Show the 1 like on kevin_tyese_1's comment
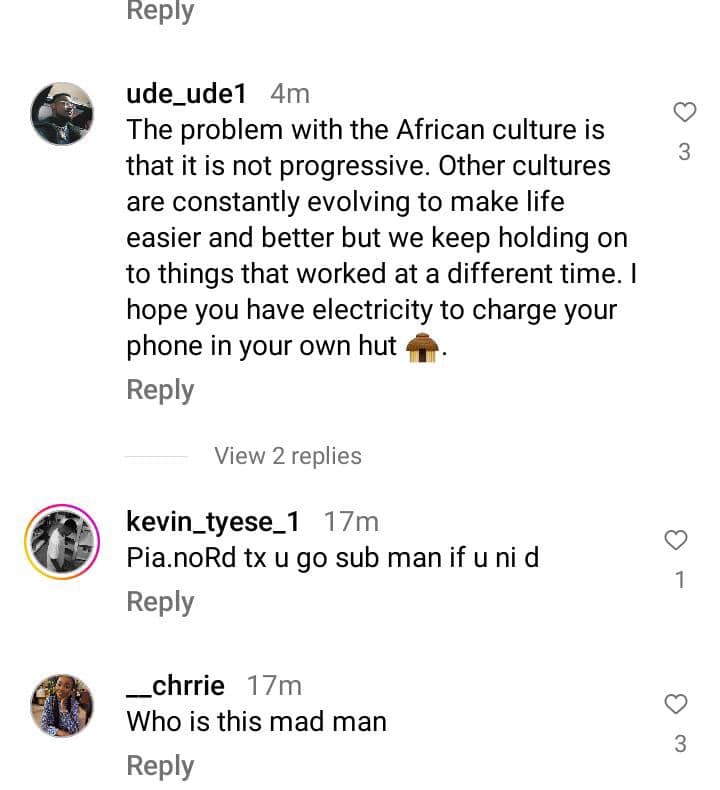Screen dimensions: 720x790 click(679, 580)
